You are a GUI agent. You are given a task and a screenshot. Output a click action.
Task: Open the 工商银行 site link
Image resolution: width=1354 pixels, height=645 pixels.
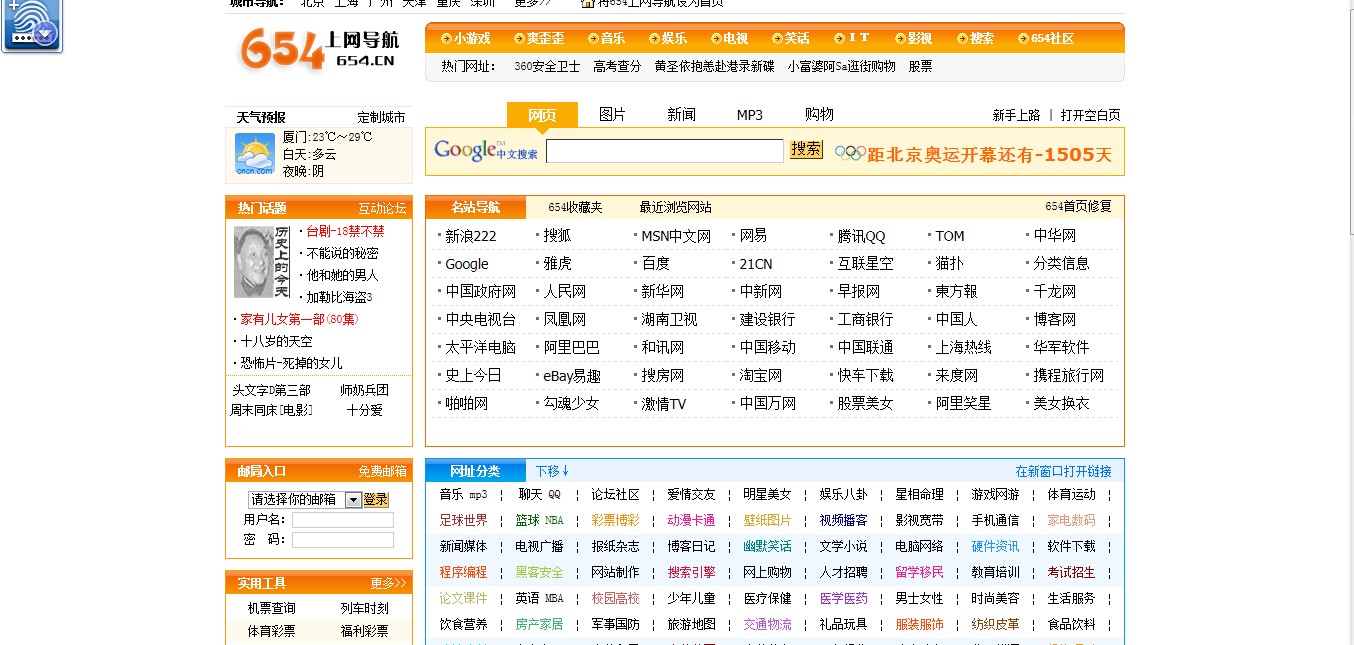866,320
